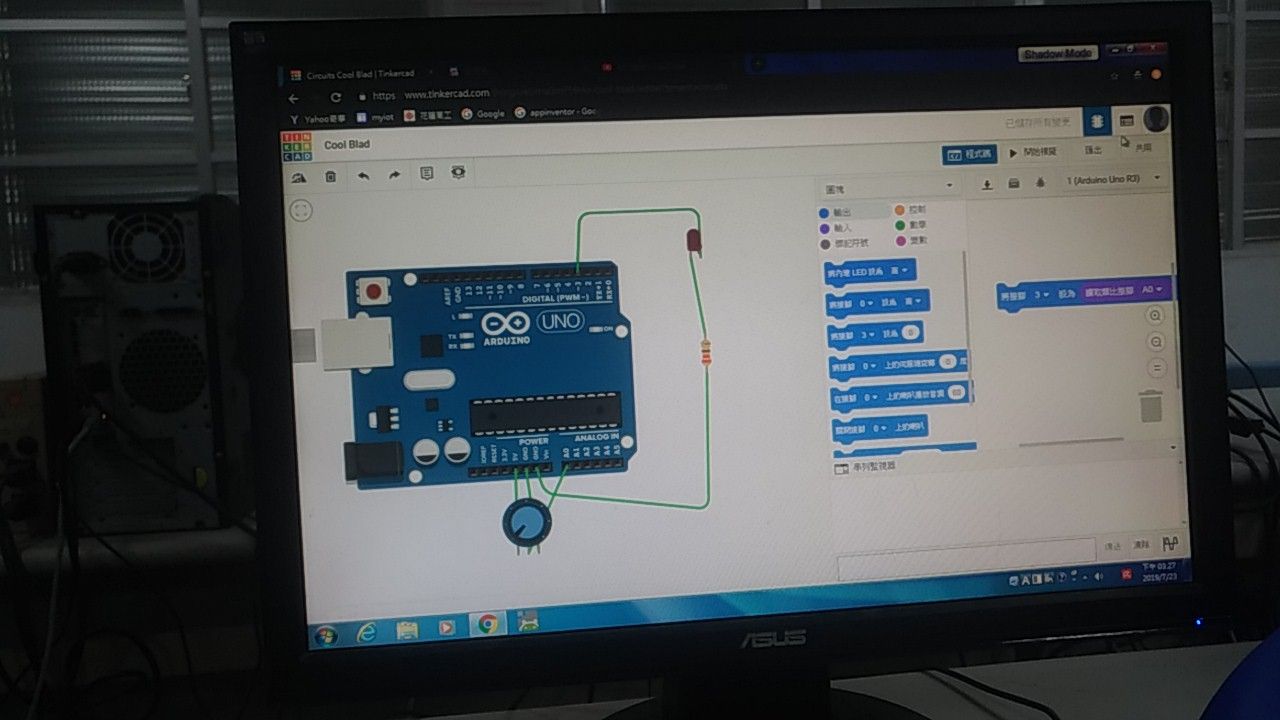The image size is (1280, 720).
Task: Select the blue Output block category
Action: (x=837, y=213)
